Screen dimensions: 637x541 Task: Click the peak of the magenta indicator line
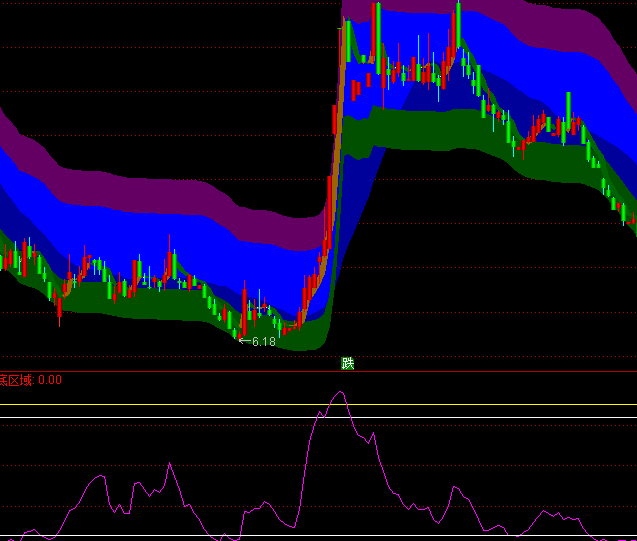pyautogui.click(x=339, y=392)
